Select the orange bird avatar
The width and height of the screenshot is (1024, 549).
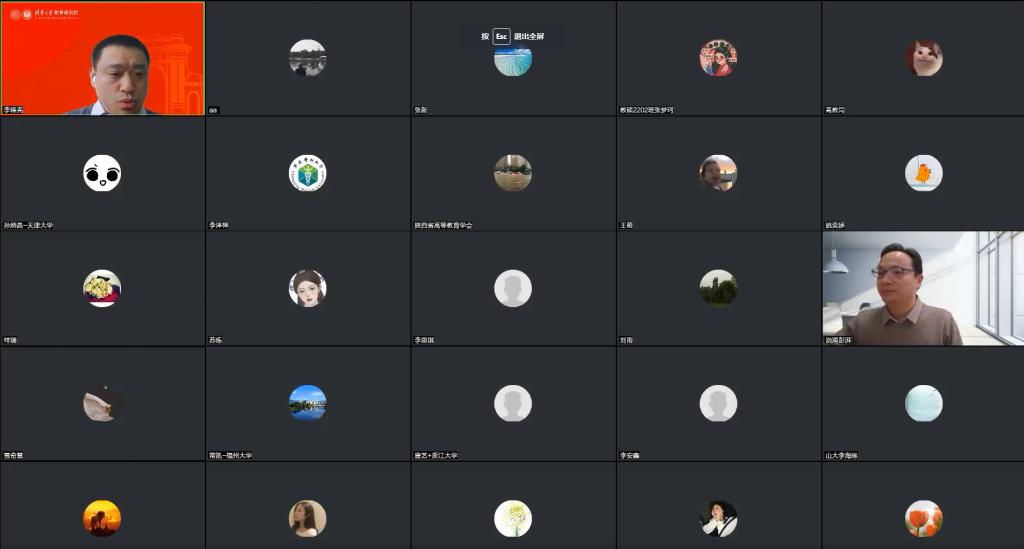tap(923, 173)
